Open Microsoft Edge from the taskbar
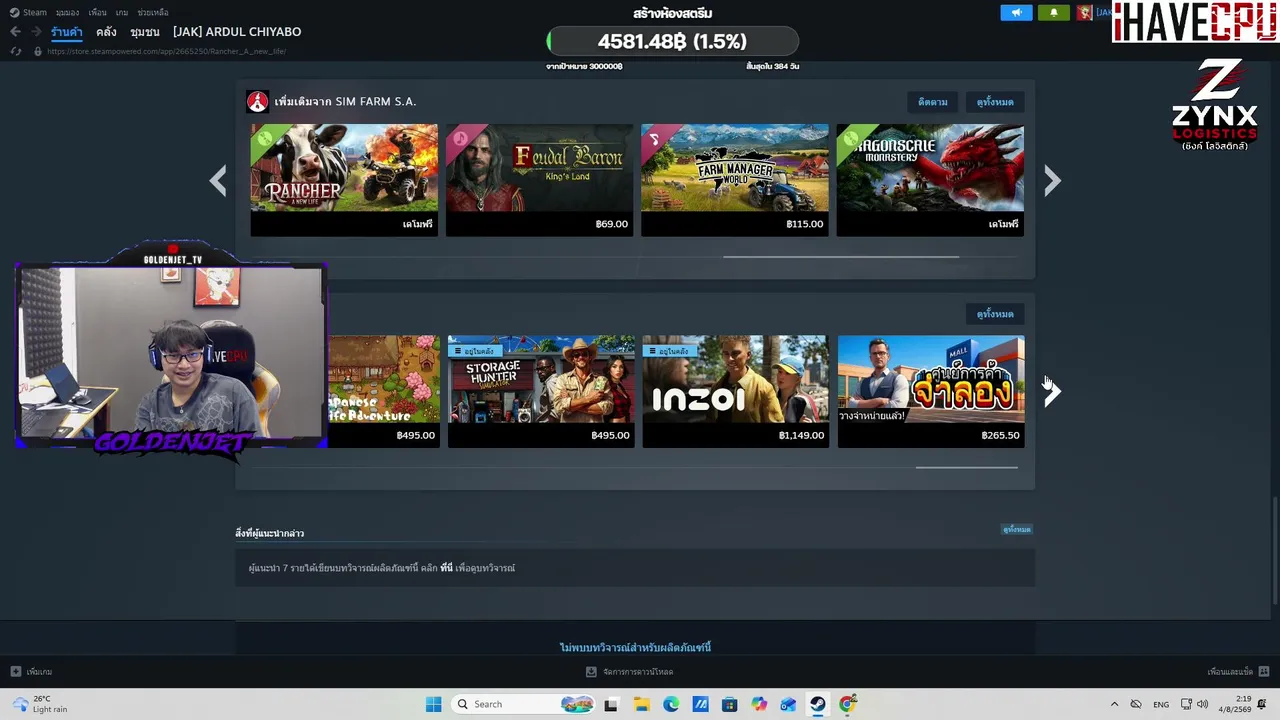1280x720 pixels. (x=671, y=704)
